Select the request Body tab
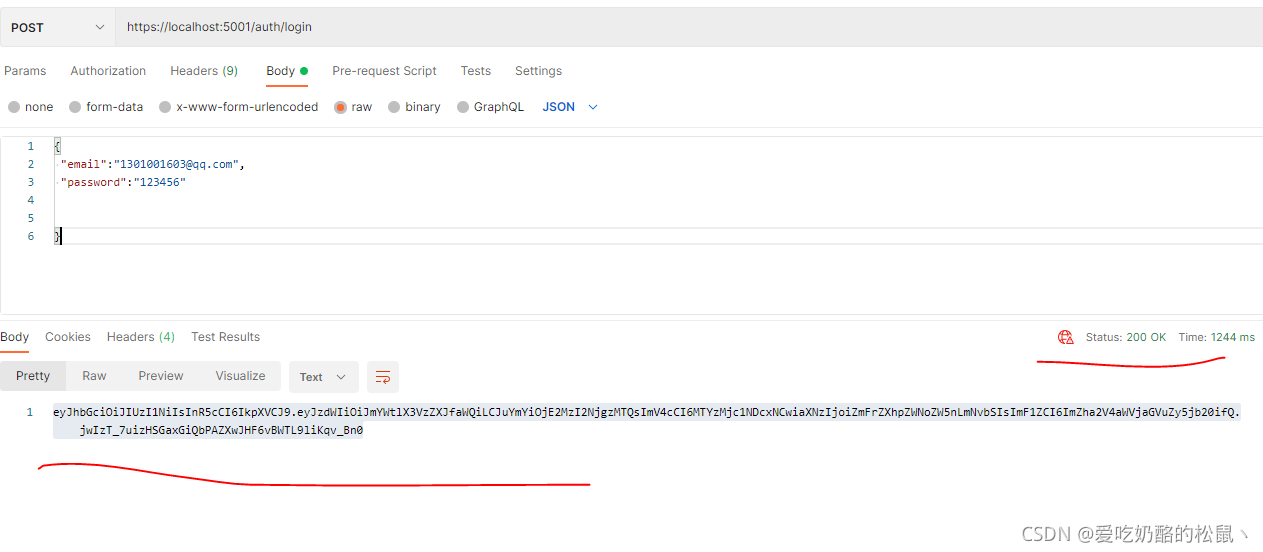Image resolution: width=1263 pixels, height=552 pixels. coord(286,71)
